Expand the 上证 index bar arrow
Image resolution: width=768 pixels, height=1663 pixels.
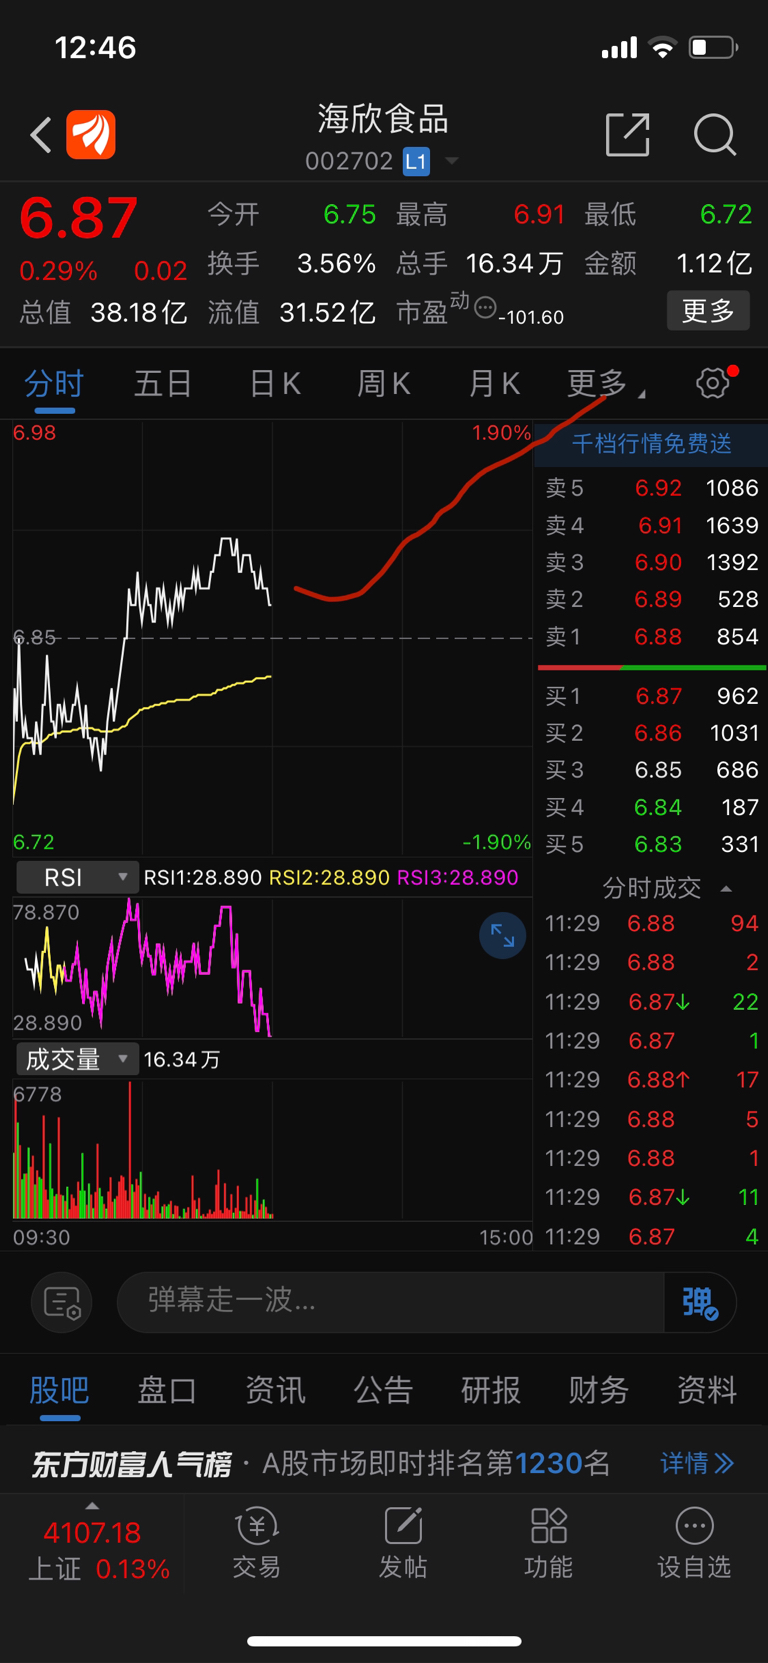pyautogui.click(x=92, y=1506)
